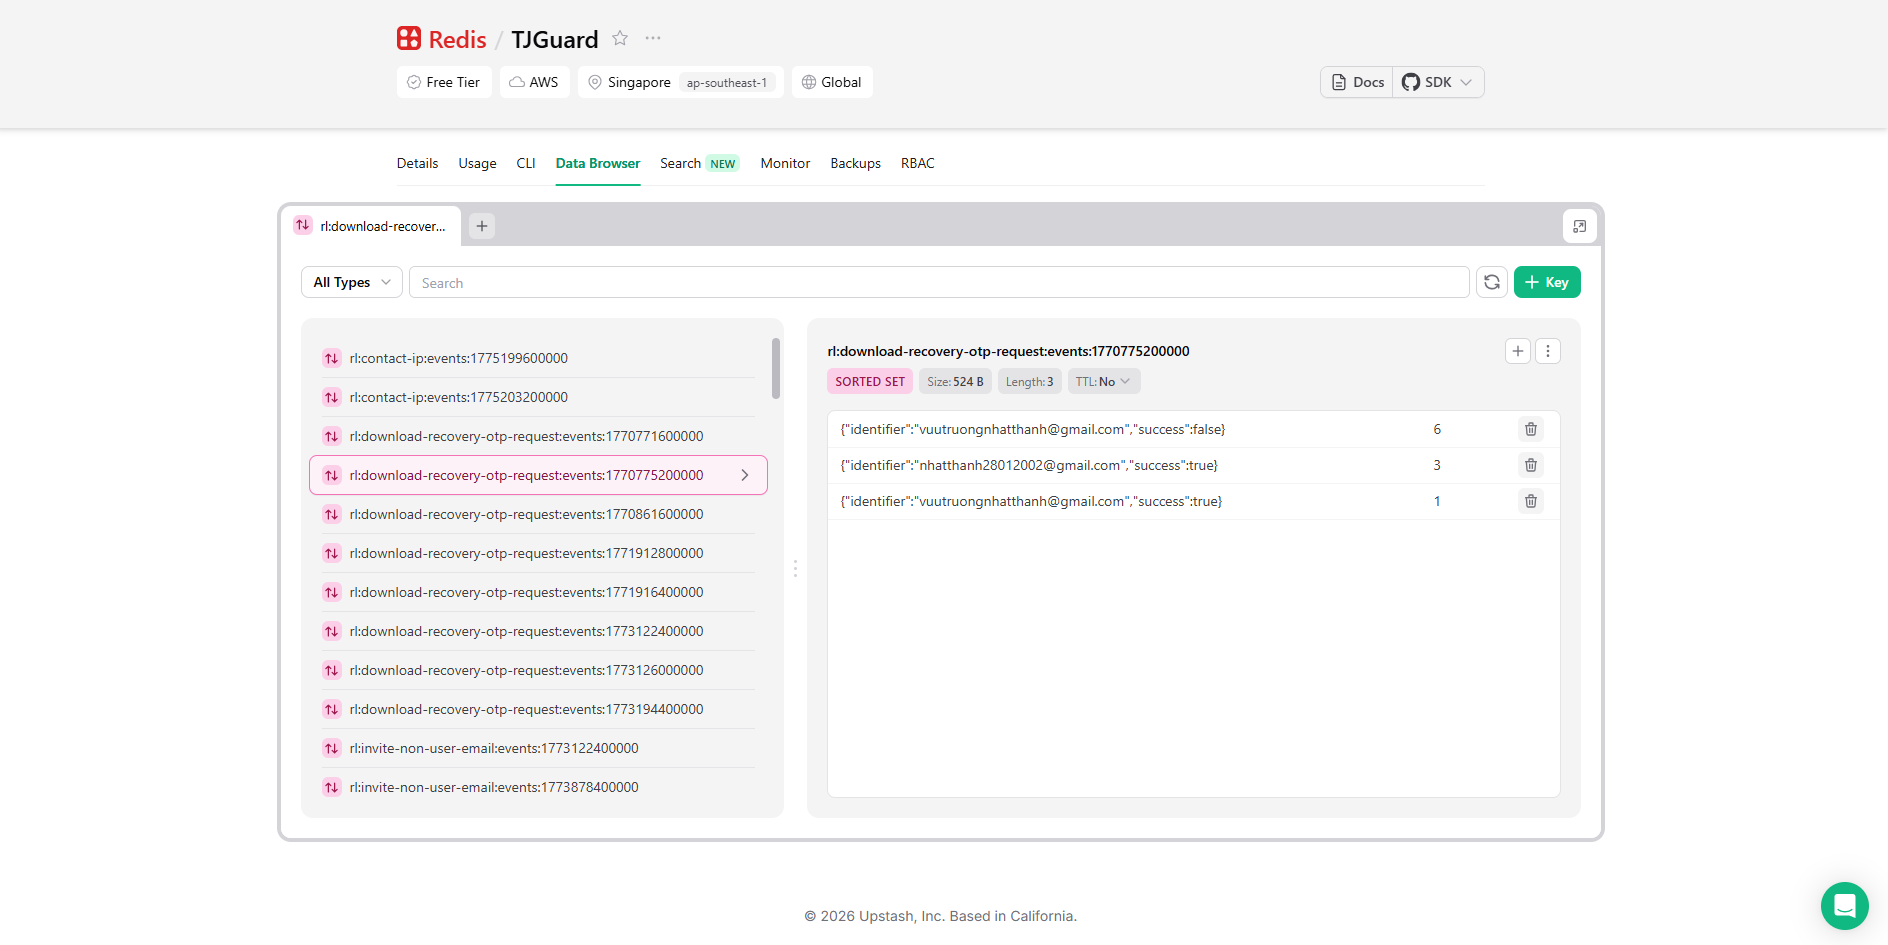Open the support chat bubble
The height and width of the screenshot is (945, 1888).
1844,905
